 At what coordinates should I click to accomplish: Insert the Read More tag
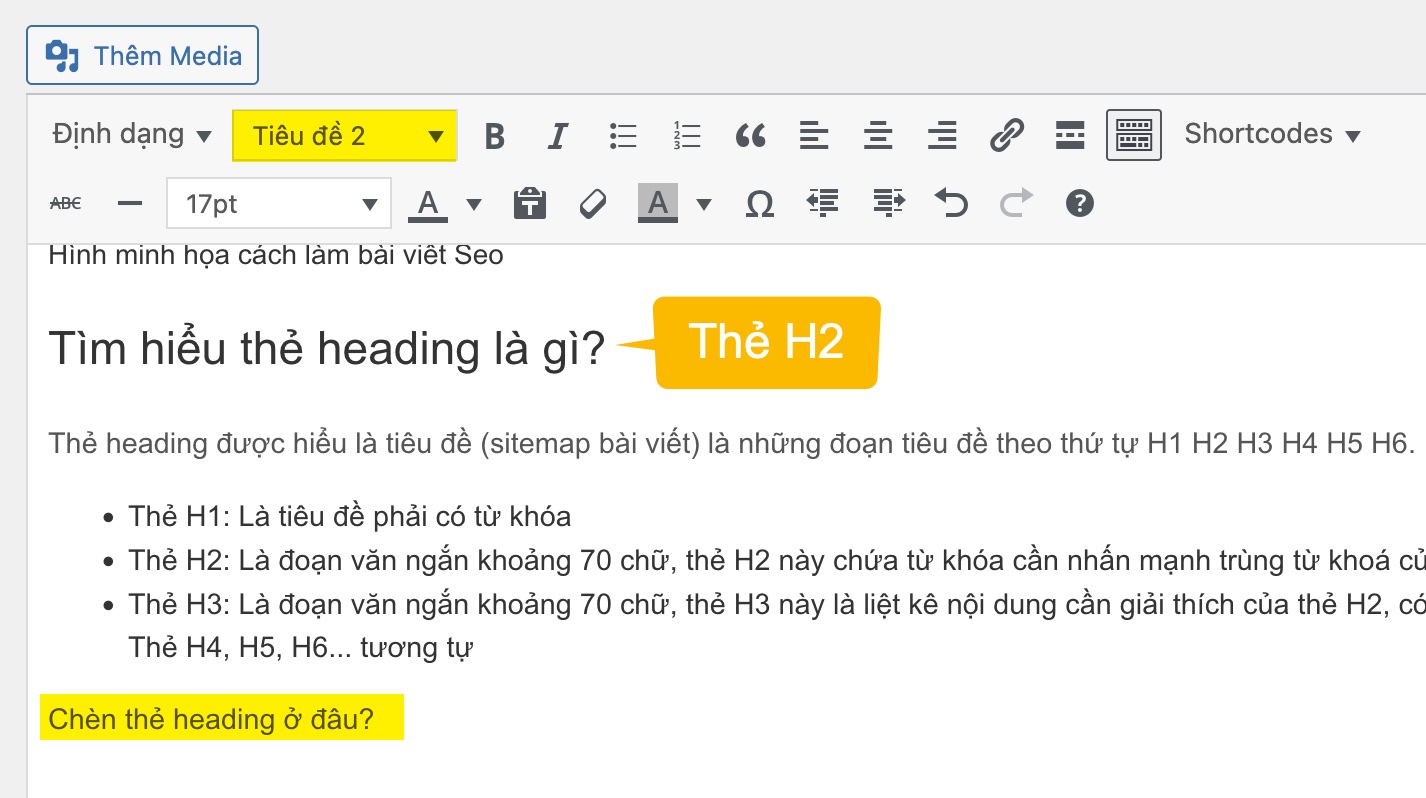(1070, 135)
